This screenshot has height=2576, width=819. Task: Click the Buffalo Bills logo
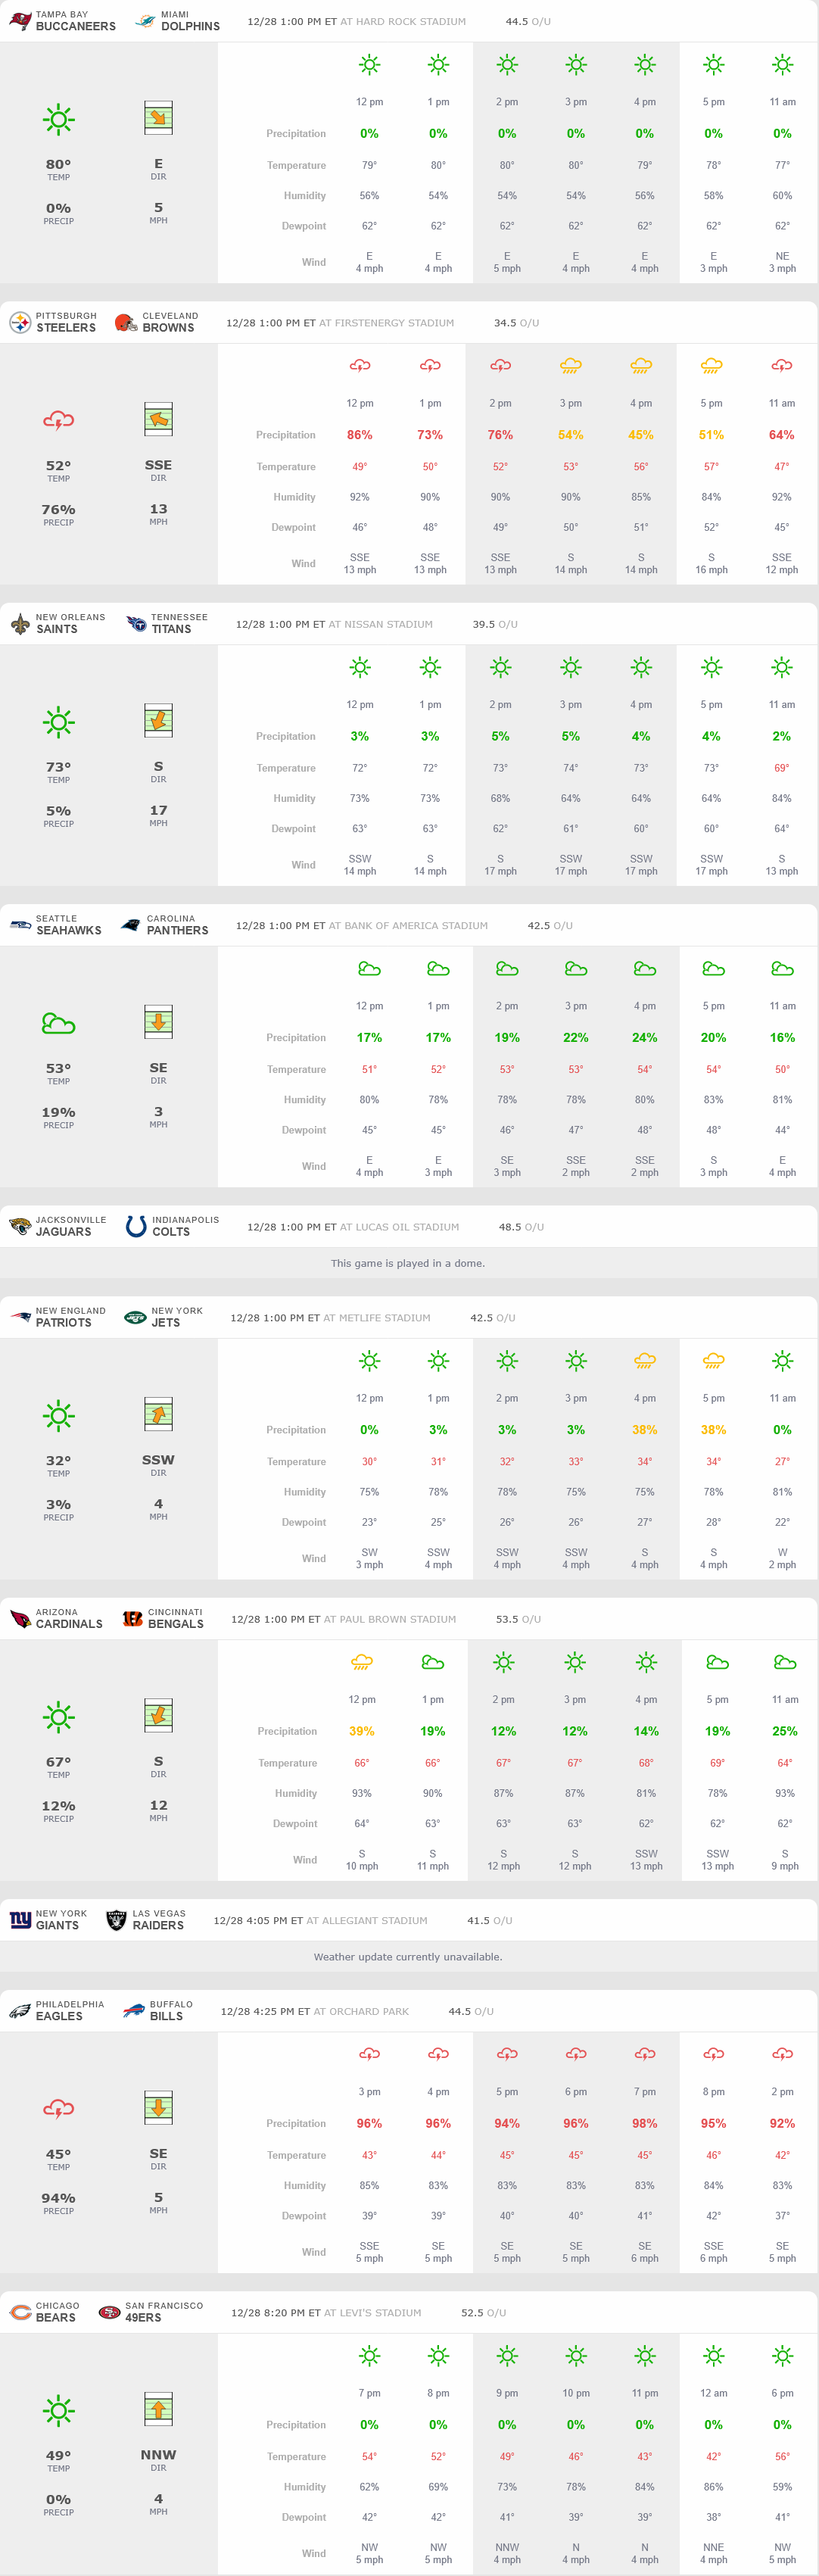pyautogui.click(x=134, y=2011)
